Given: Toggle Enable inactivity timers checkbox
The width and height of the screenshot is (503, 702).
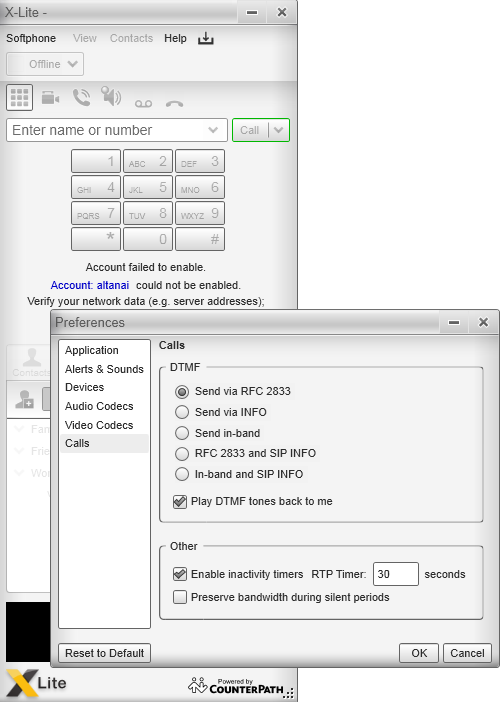Looking at the screenshot, I should pyautogui.click(x=180, y=574).
